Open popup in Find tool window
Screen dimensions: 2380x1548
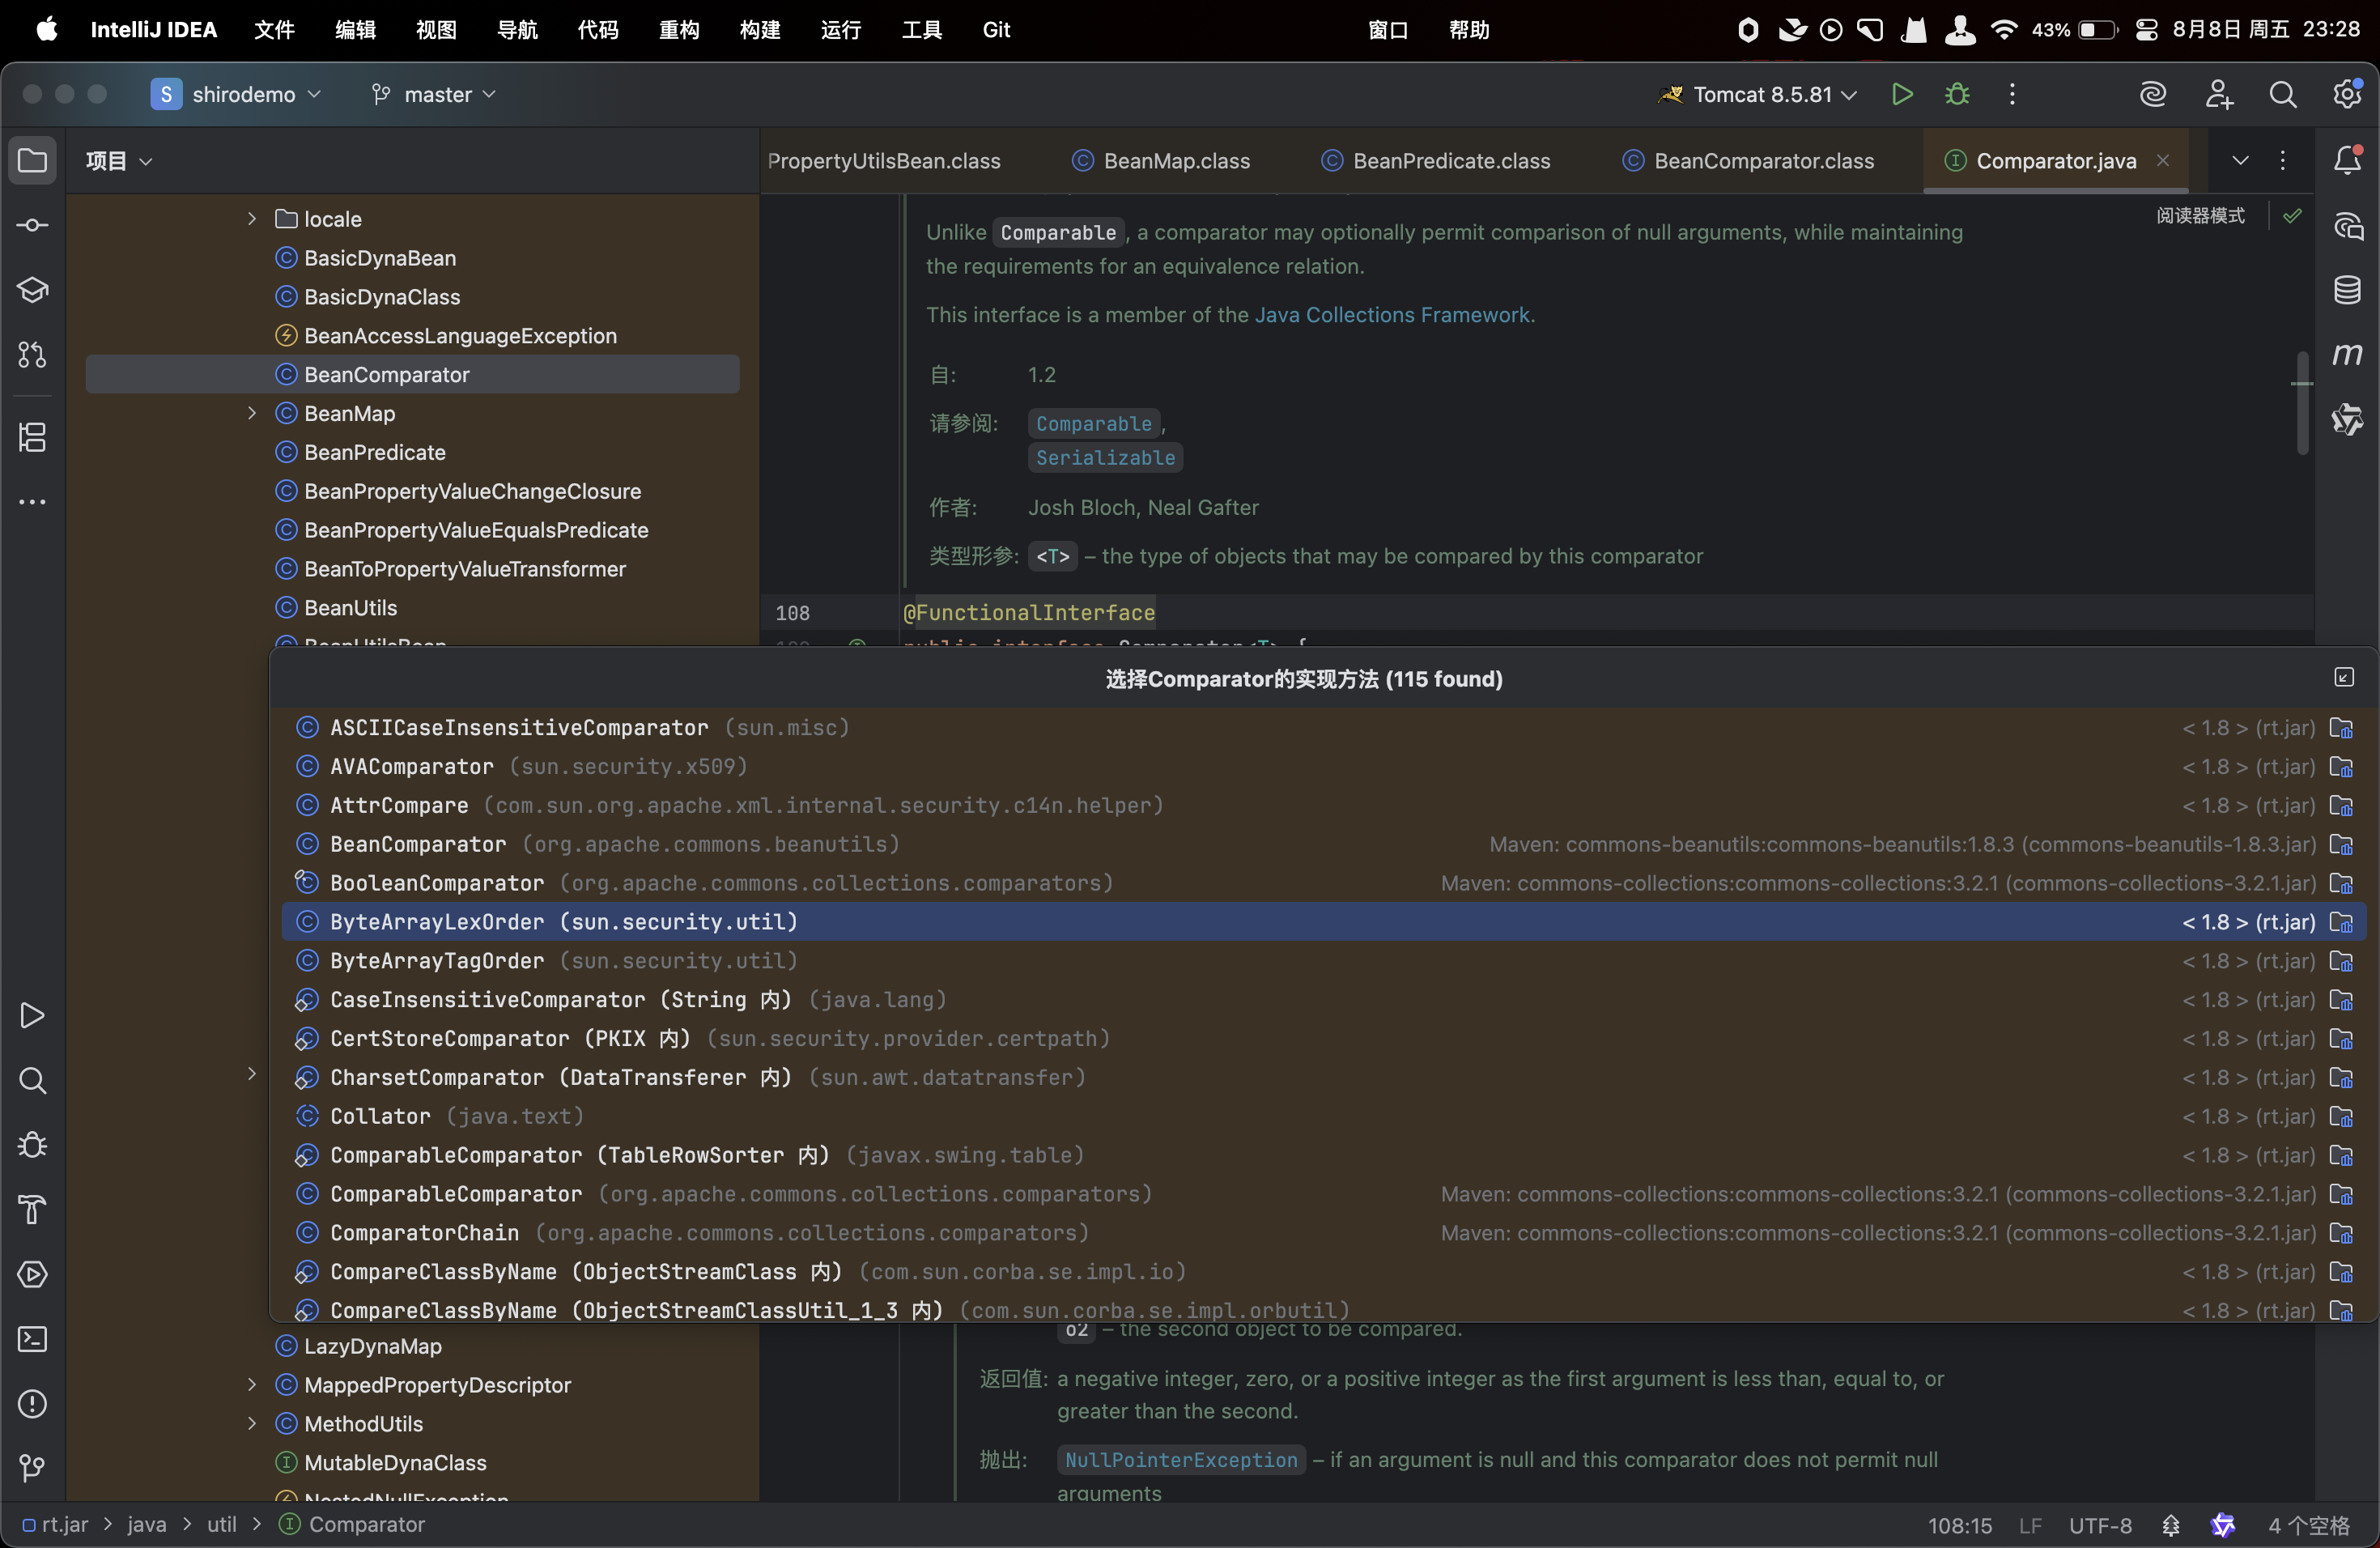click(x=2343, y=678)
